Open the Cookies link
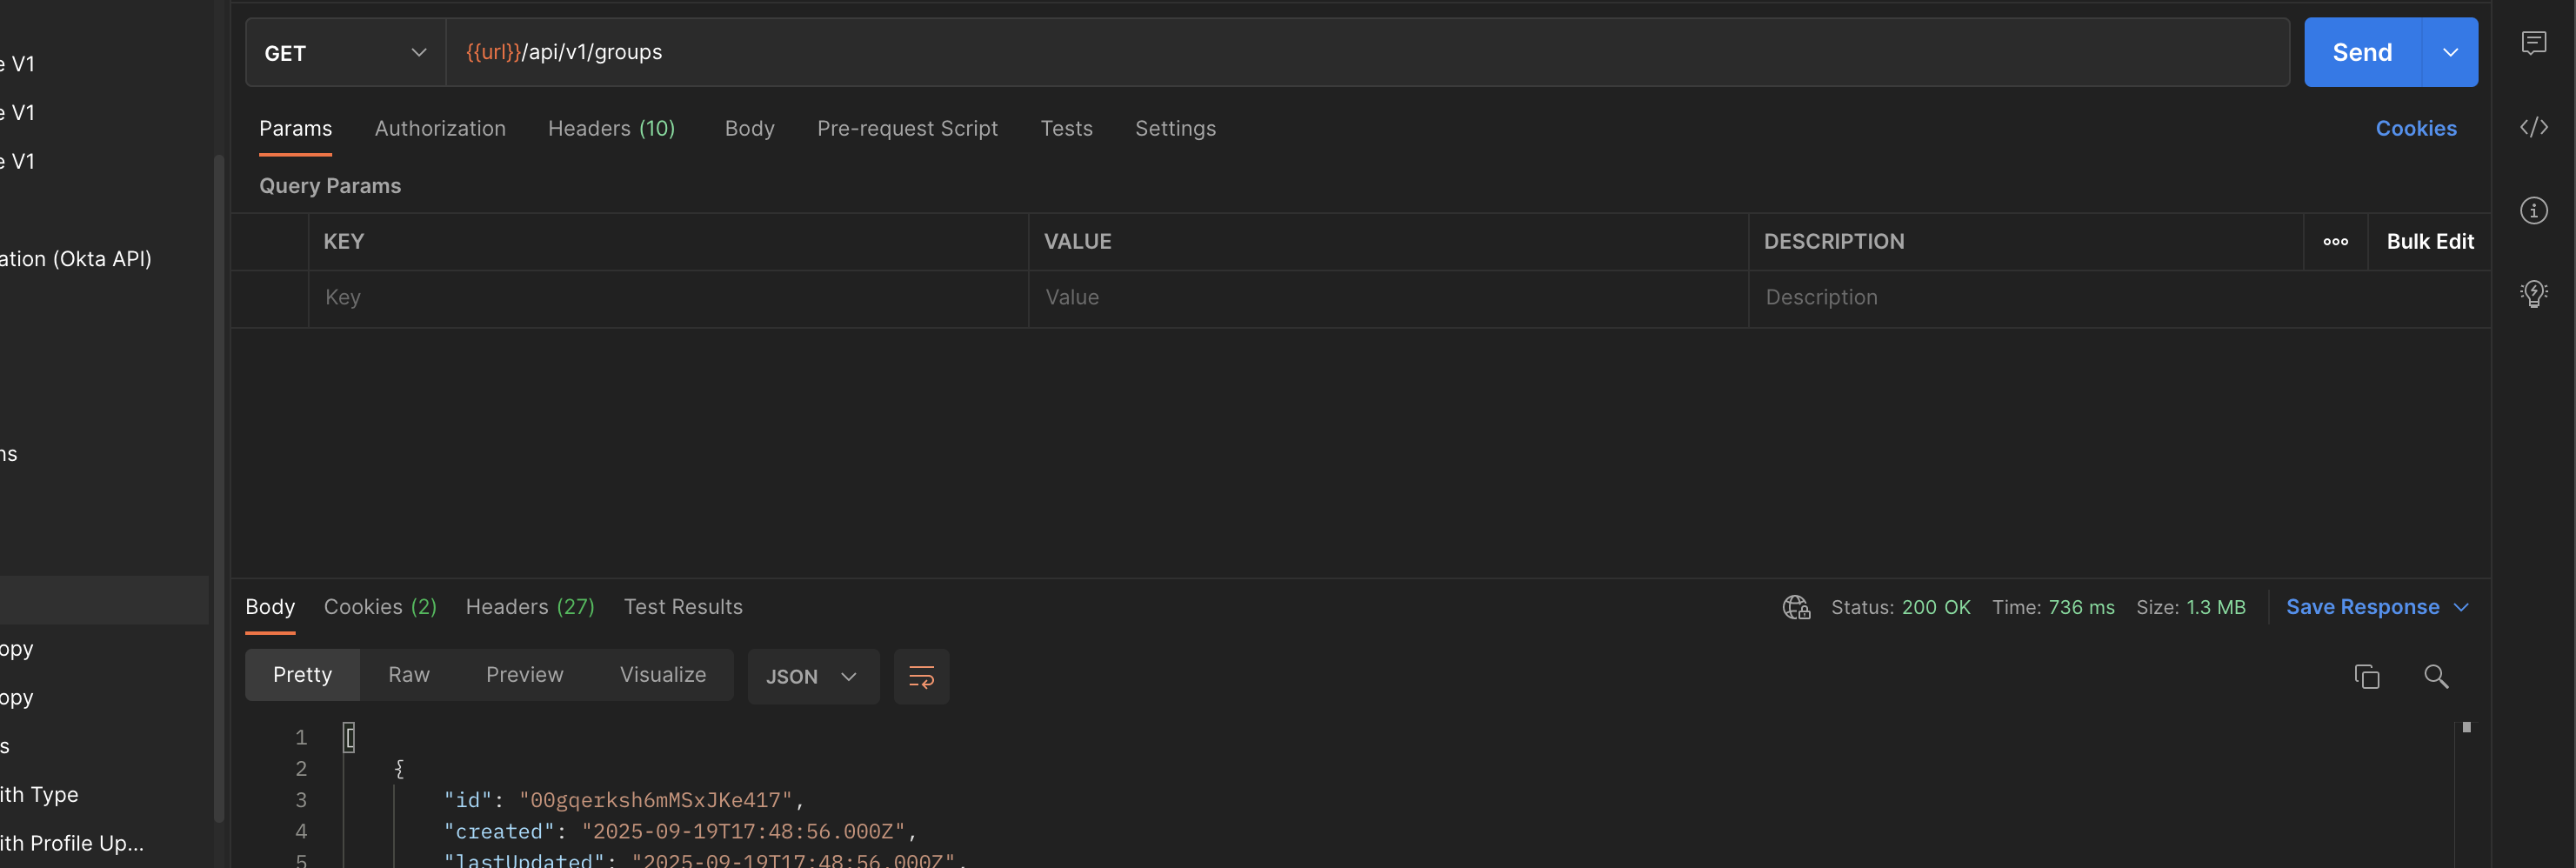The height and width of the screenshot is (868, 2576). pyautogui.click(x=2415, y=129)
